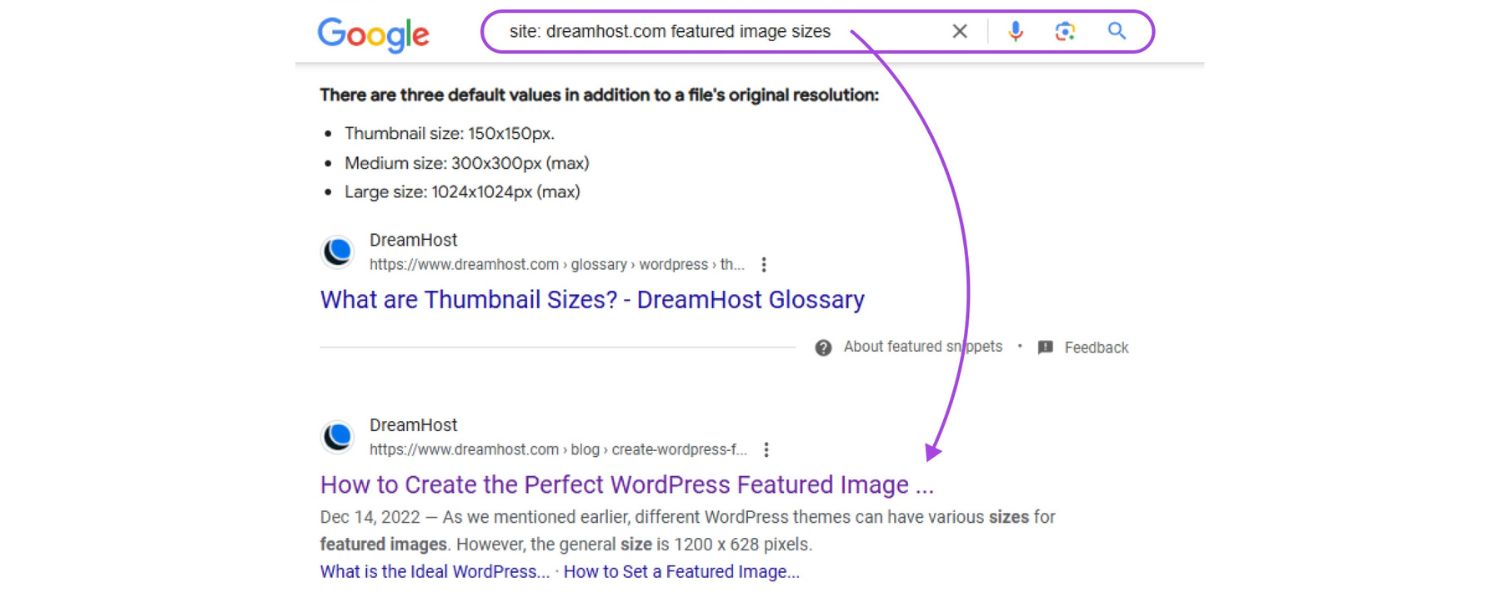The height and width of the screenshot is (600, 1500).
Task: Open the three-dot menu for the glossary result
Action: pyautogui.click(x=764, y=265)
